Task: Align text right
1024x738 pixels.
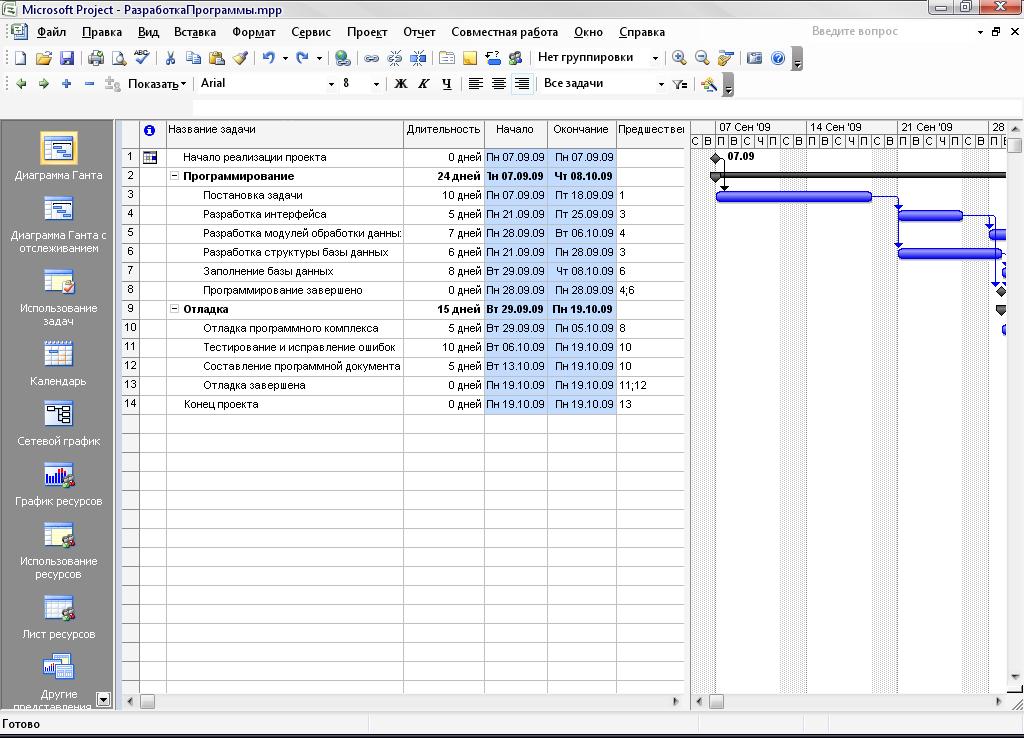Action: (x=521, y=84)
